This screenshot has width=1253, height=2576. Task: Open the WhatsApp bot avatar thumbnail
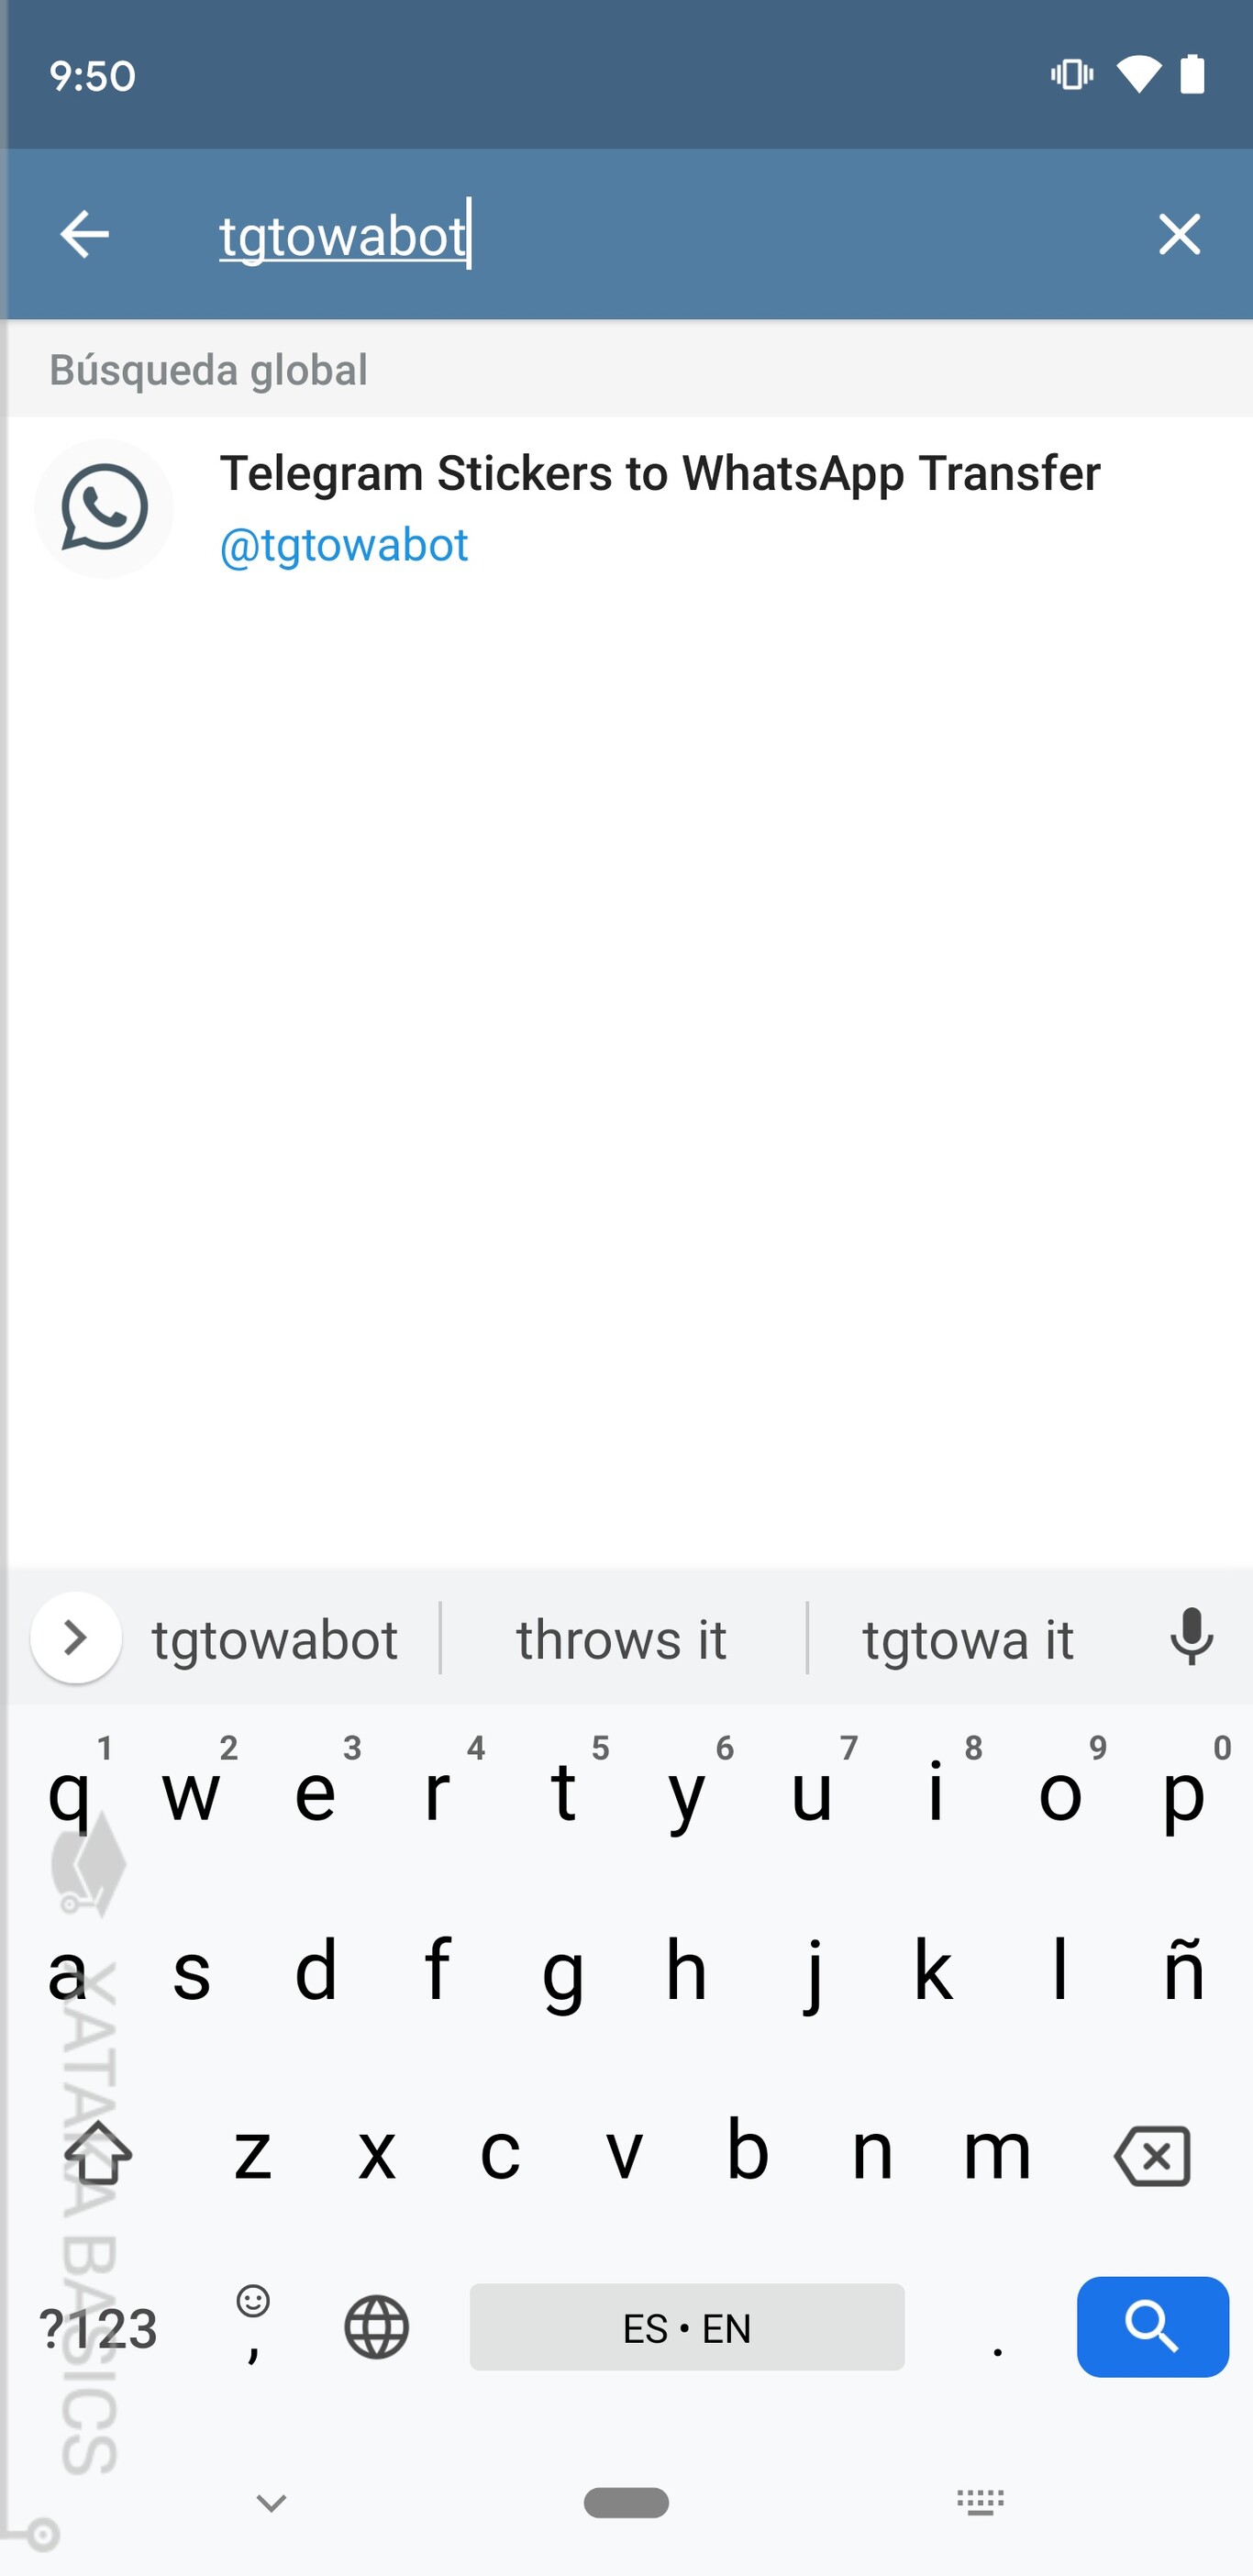(x=104, y=508)
